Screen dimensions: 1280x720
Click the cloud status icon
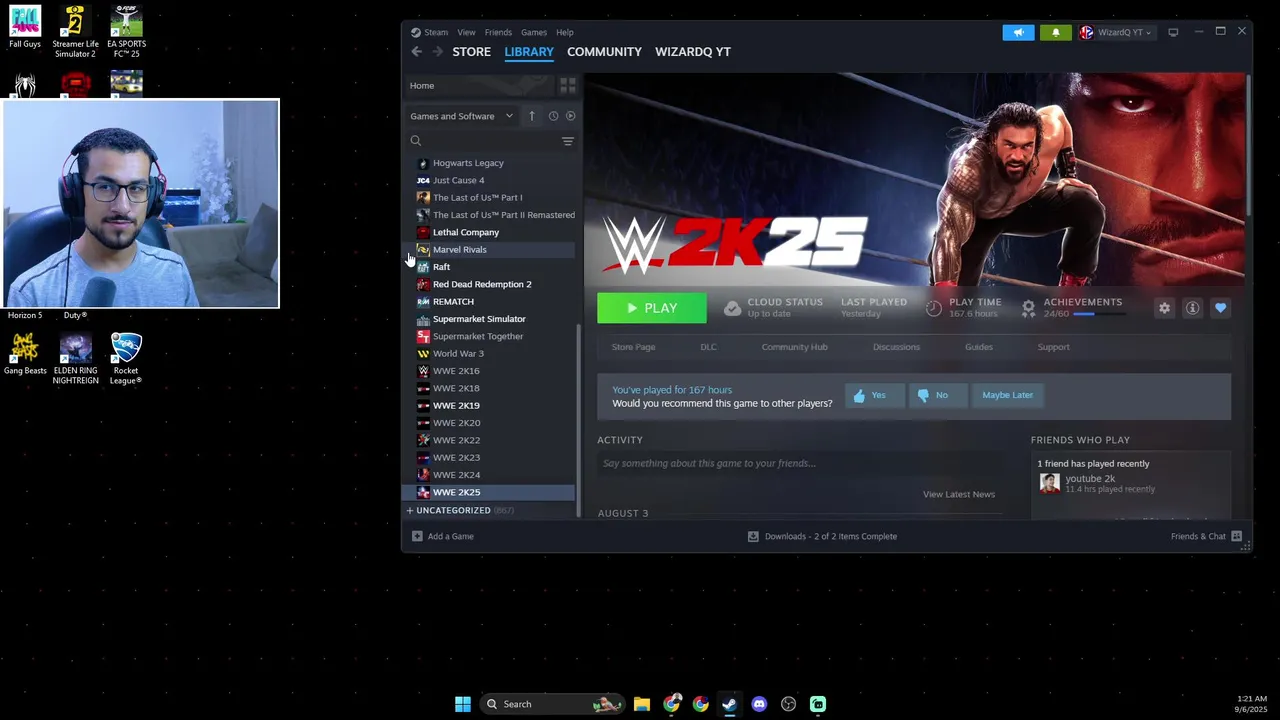(x=732, y=308)
